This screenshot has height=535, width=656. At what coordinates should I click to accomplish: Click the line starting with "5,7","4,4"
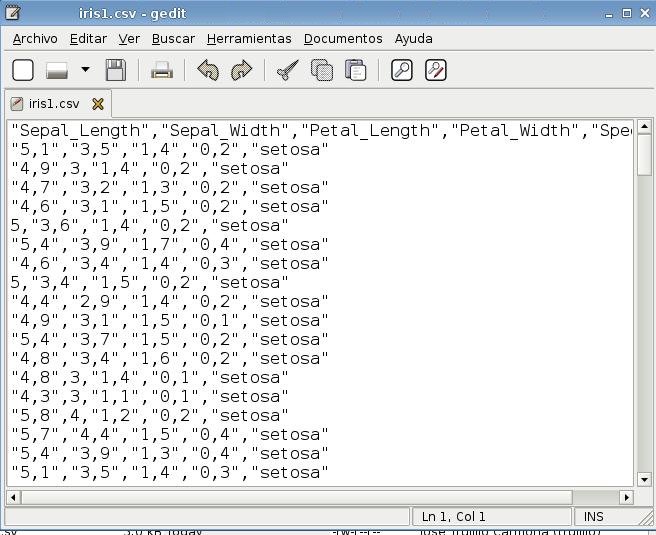169,435
